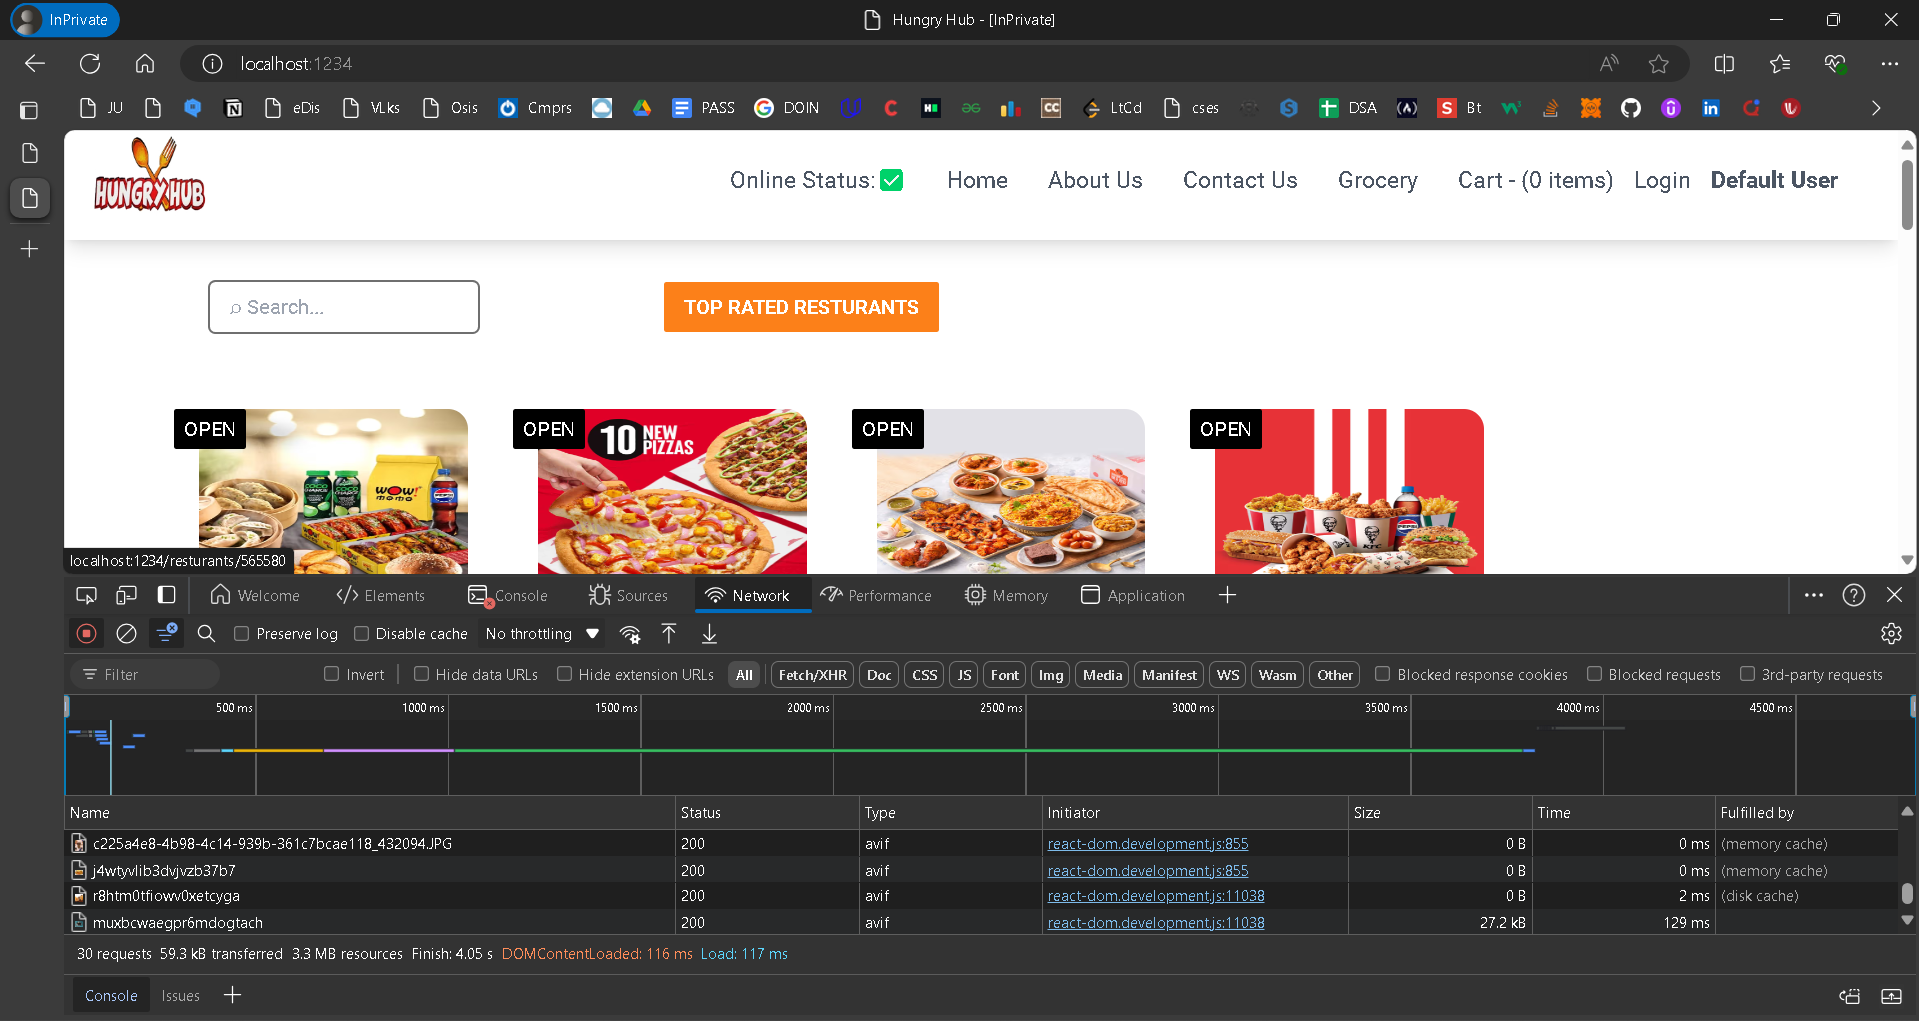Open initiator react-dom.development.js:855 first row

[1148, 844]
